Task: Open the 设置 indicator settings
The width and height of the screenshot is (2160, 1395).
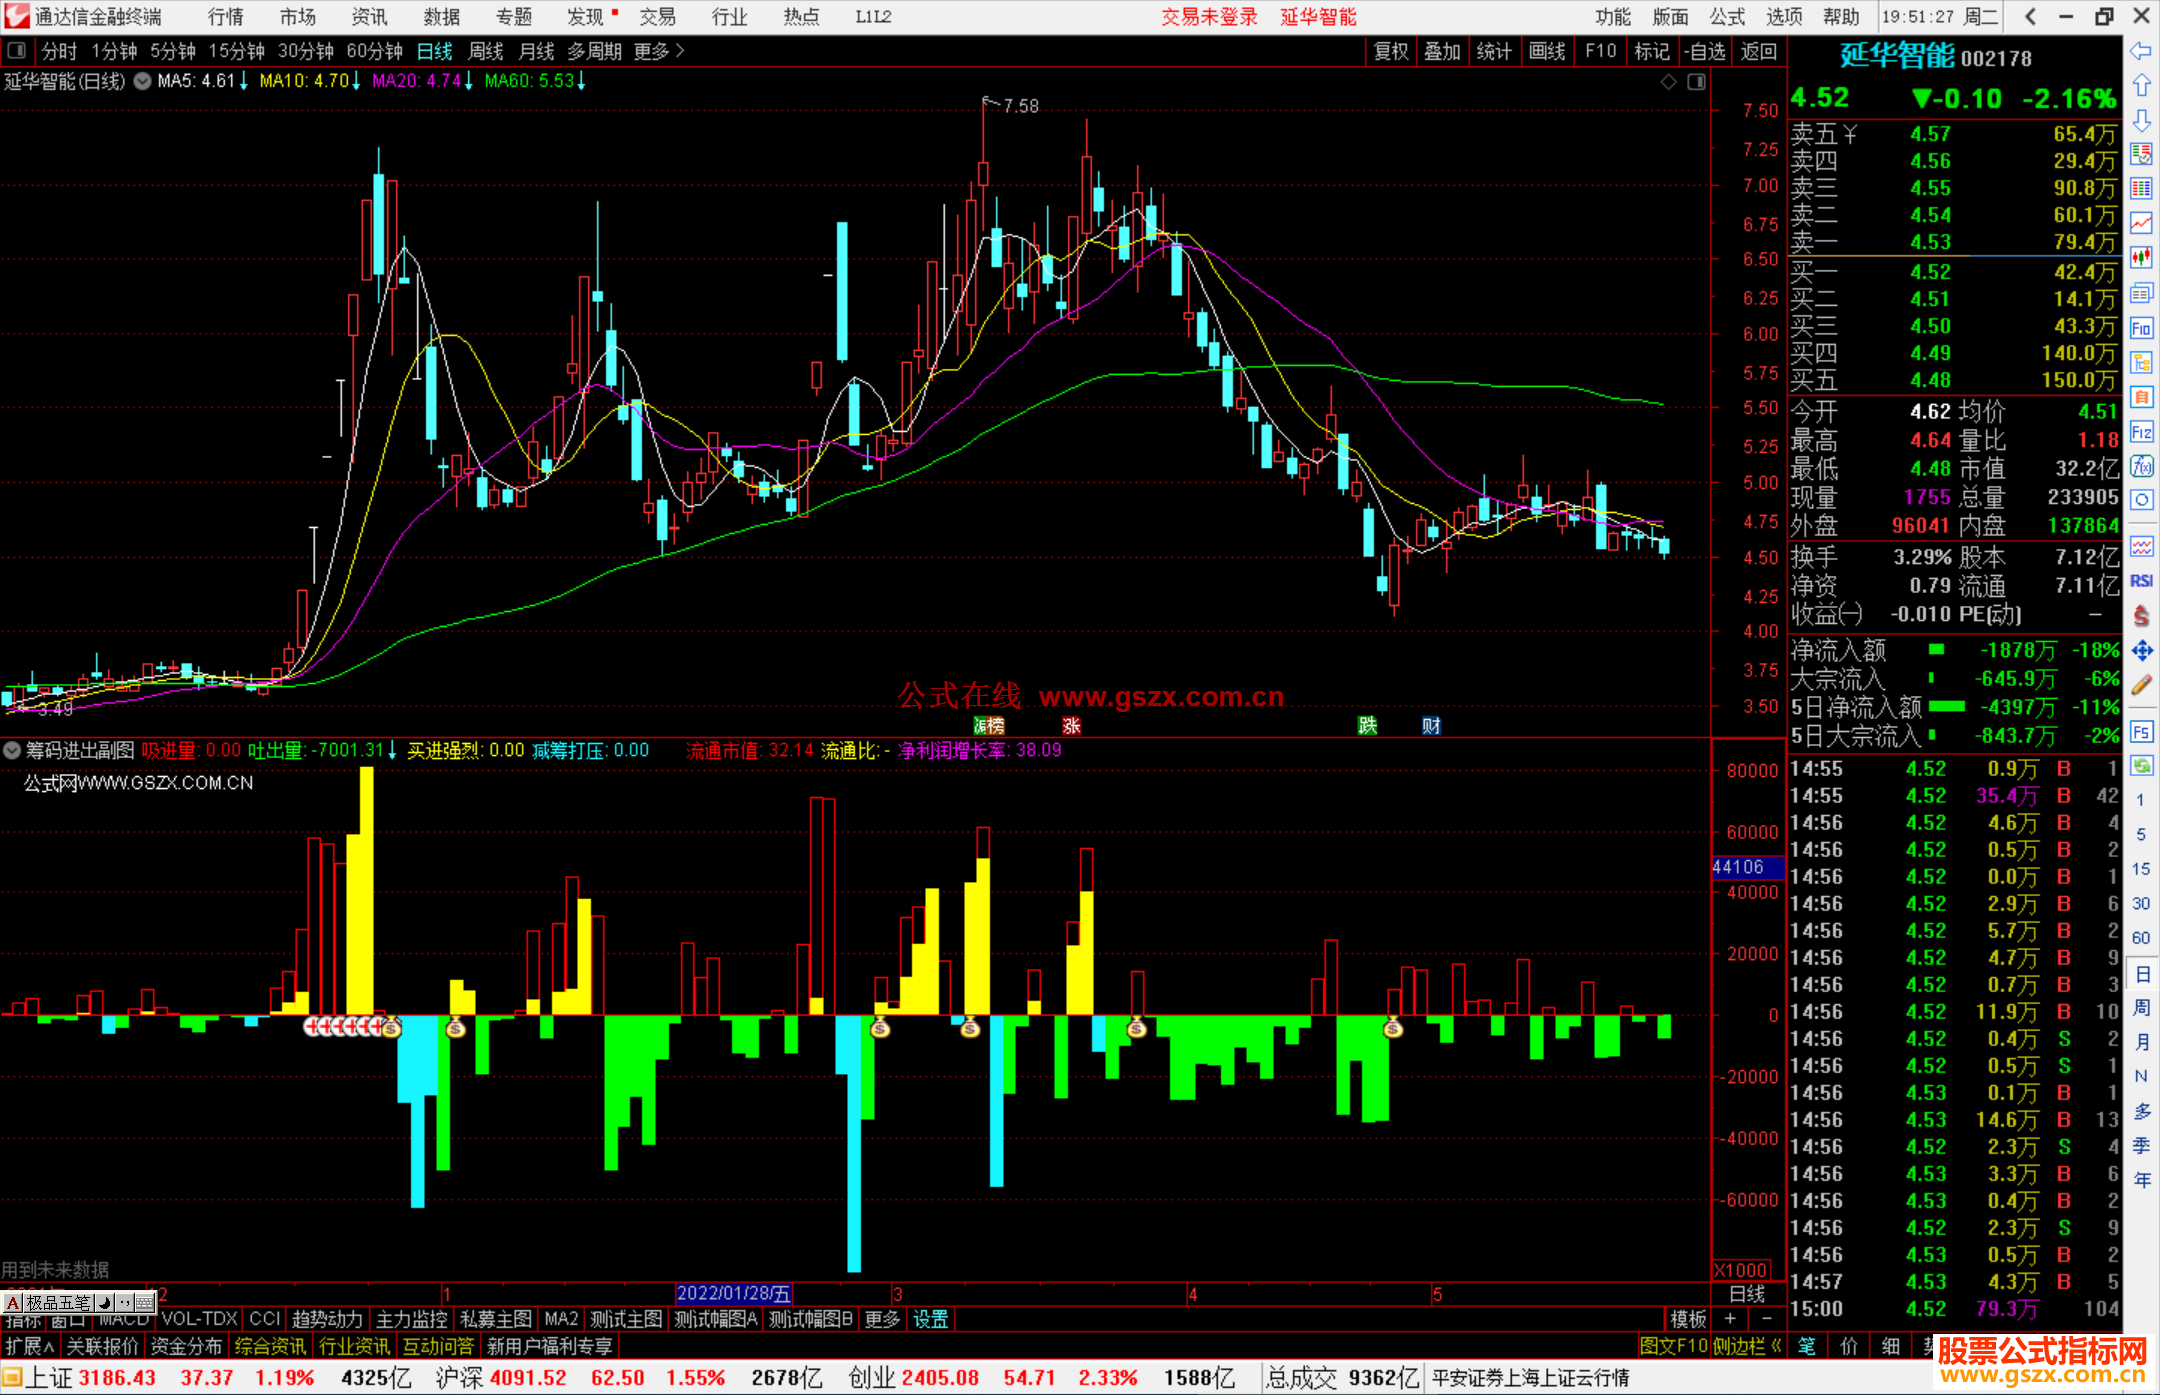Action: (931, 1319)
